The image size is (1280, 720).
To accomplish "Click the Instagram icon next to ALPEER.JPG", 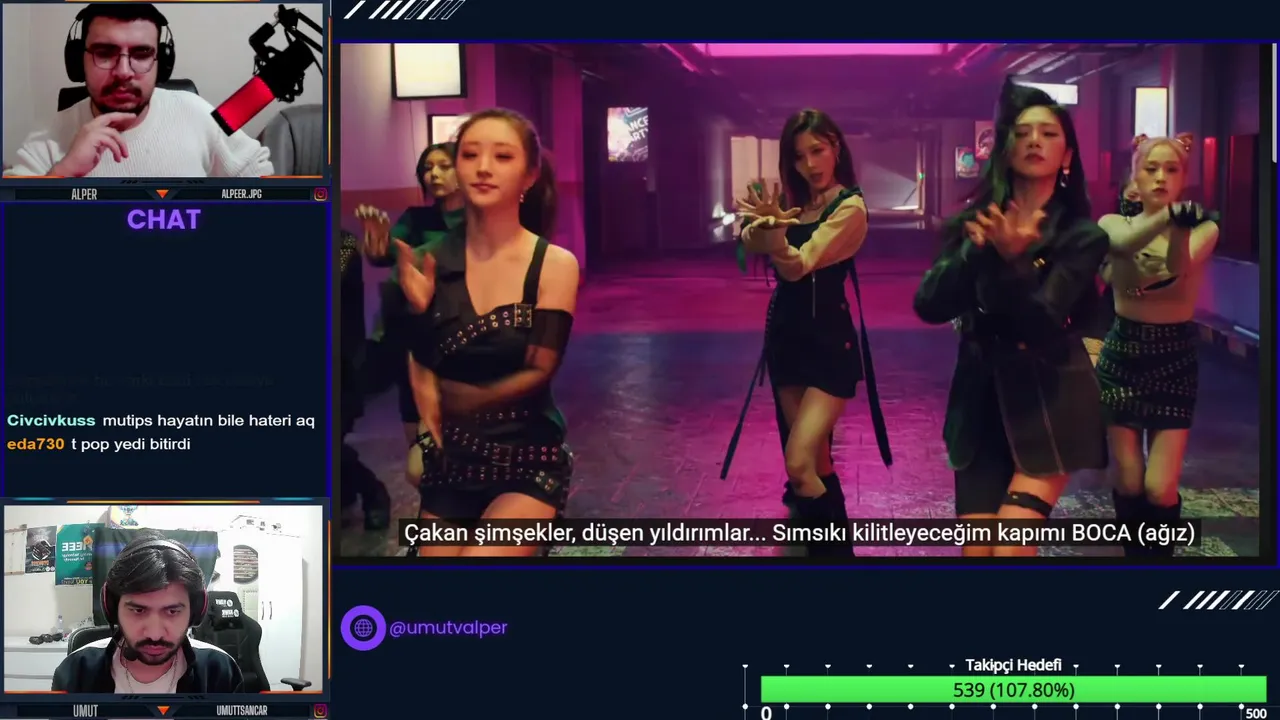I will point(320,194).
